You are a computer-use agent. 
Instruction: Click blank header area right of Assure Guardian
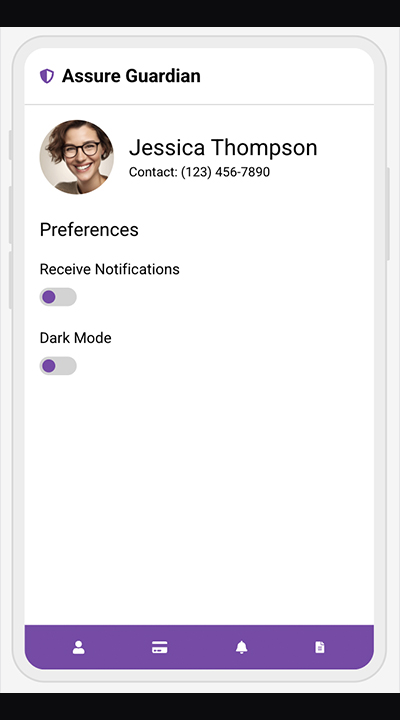pyautogui.click(x=285, y=76)
